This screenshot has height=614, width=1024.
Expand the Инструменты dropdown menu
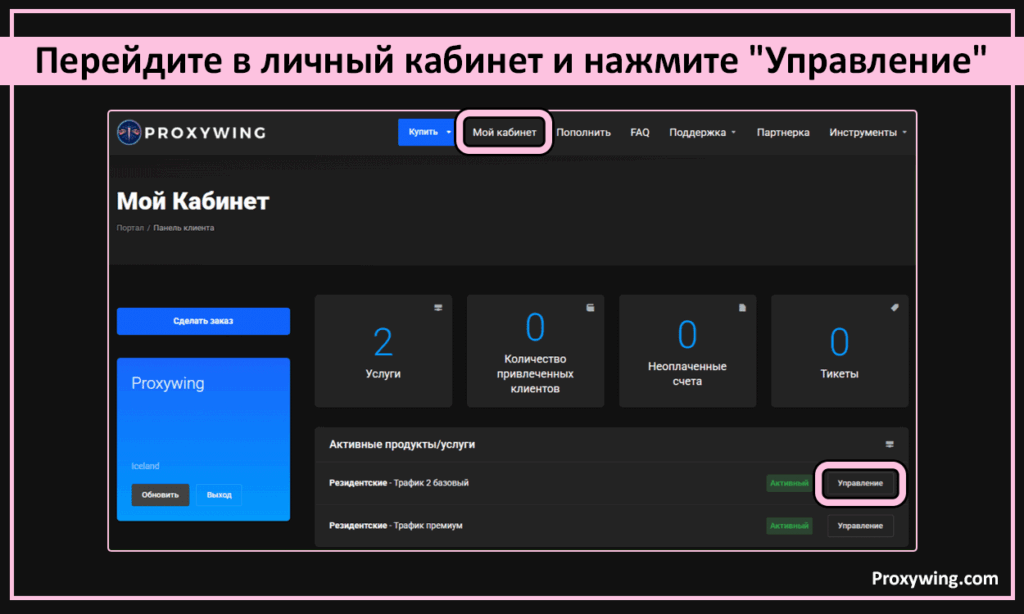pos(867,132)
